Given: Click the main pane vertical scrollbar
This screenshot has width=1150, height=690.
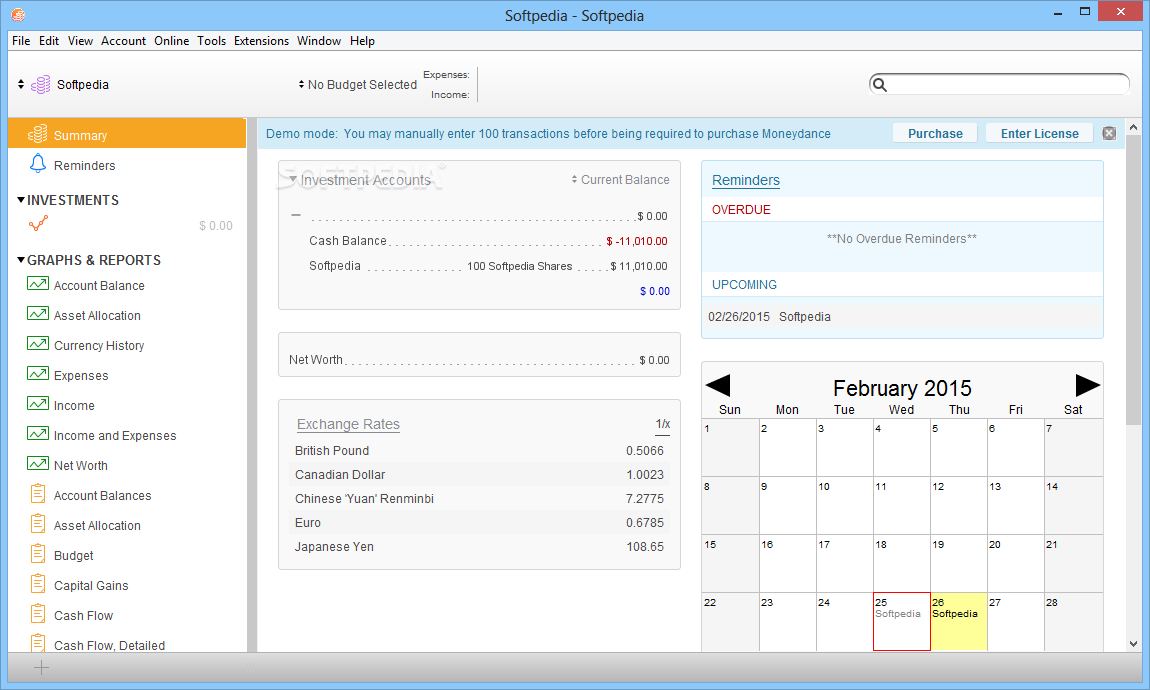Looking at the screenshot, I should [1133, 279].
